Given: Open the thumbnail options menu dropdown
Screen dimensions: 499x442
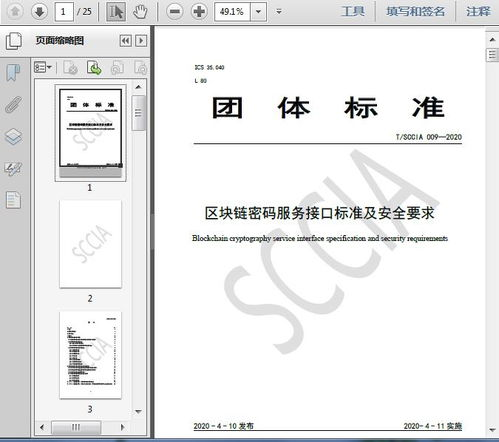Looking at the screenshot, I should [43, 68].
